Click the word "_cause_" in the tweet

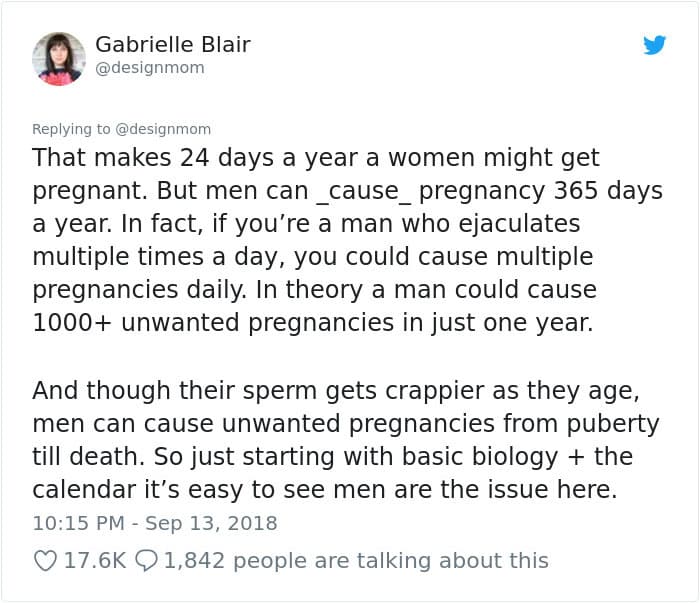point(363,191)
